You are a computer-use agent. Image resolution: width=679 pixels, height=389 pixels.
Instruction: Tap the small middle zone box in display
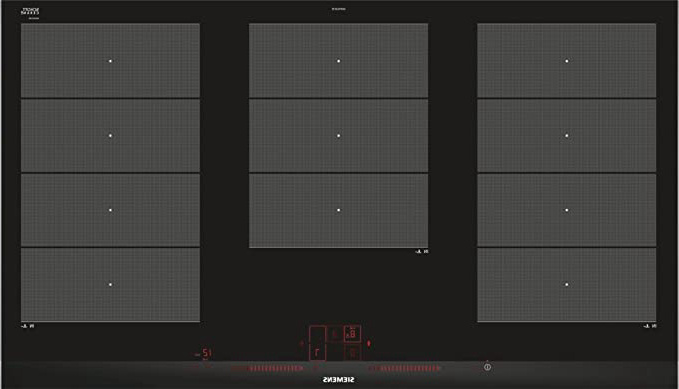coord(334,334)
